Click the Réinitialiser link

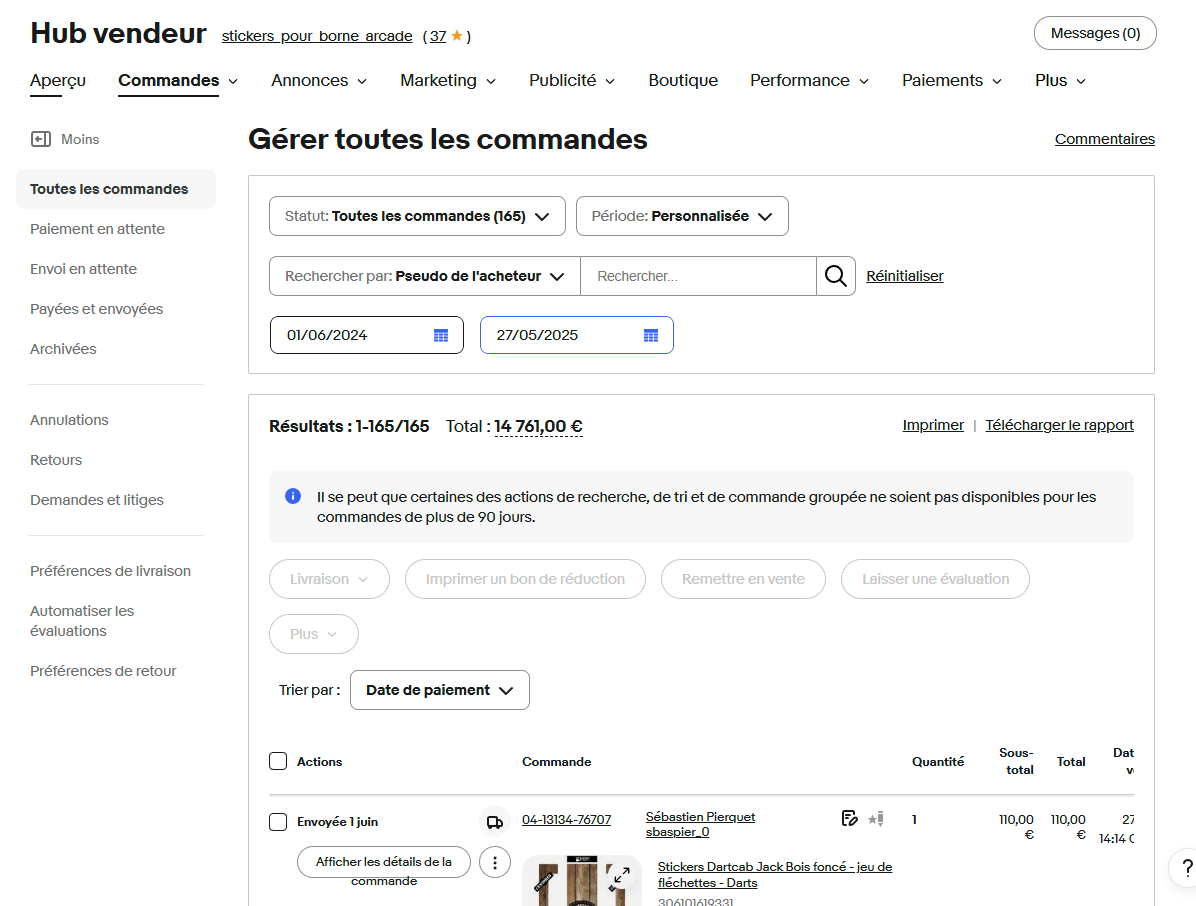pyautogui.click(x=905, y=276)
